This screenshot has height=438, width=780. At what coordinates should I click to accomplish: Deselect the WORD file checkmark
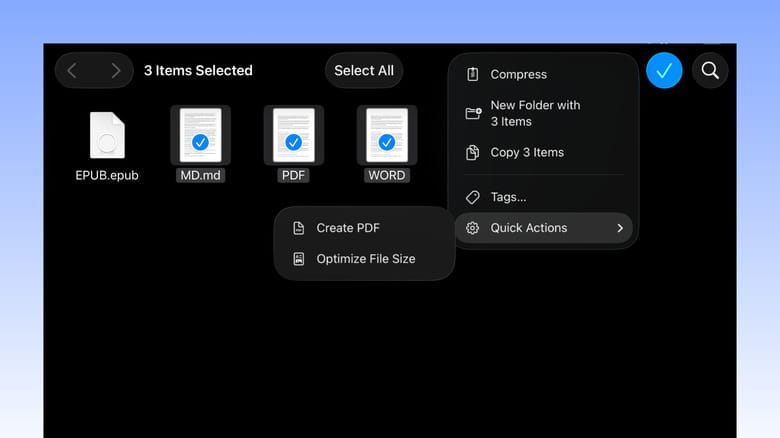386,143
